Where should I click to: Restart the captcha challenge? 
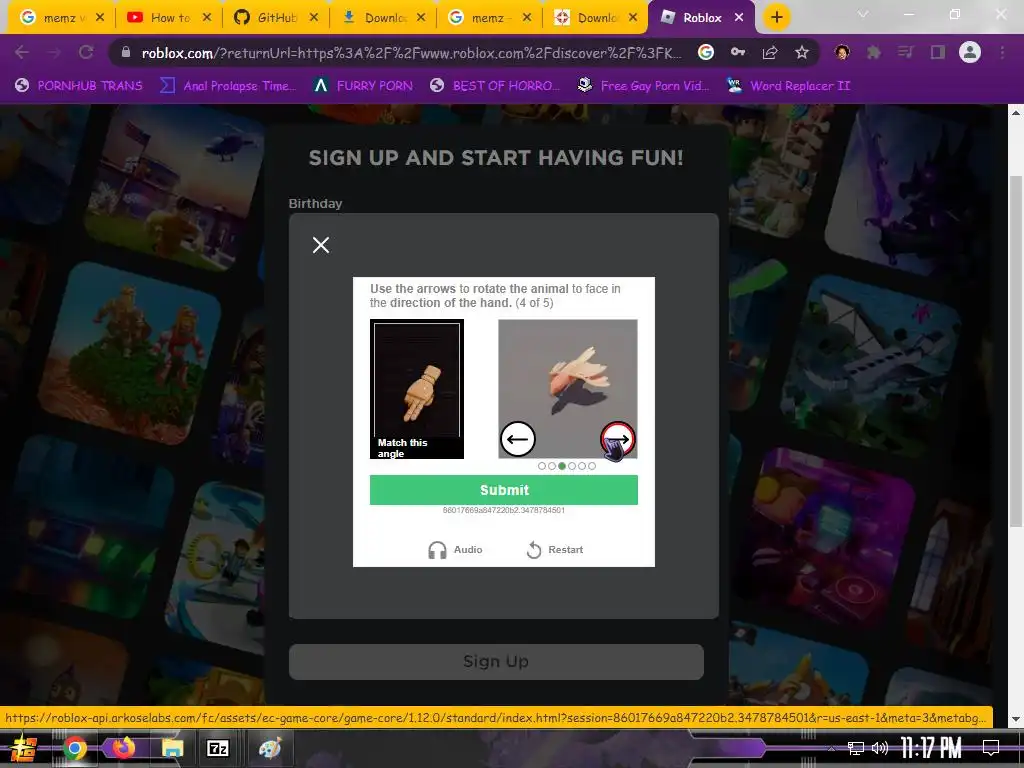click(554, 550)
